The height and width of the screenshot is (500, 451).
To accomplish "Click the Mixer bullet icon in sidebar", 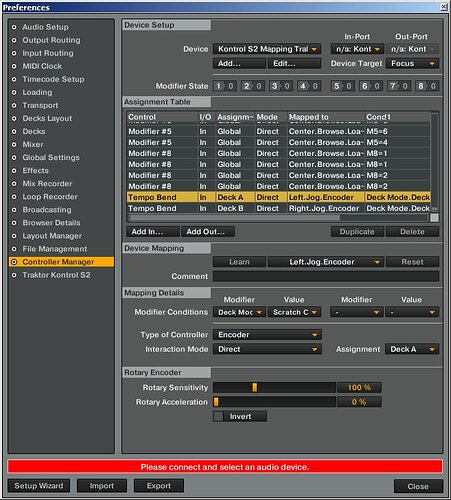I will tap(14, 144).
